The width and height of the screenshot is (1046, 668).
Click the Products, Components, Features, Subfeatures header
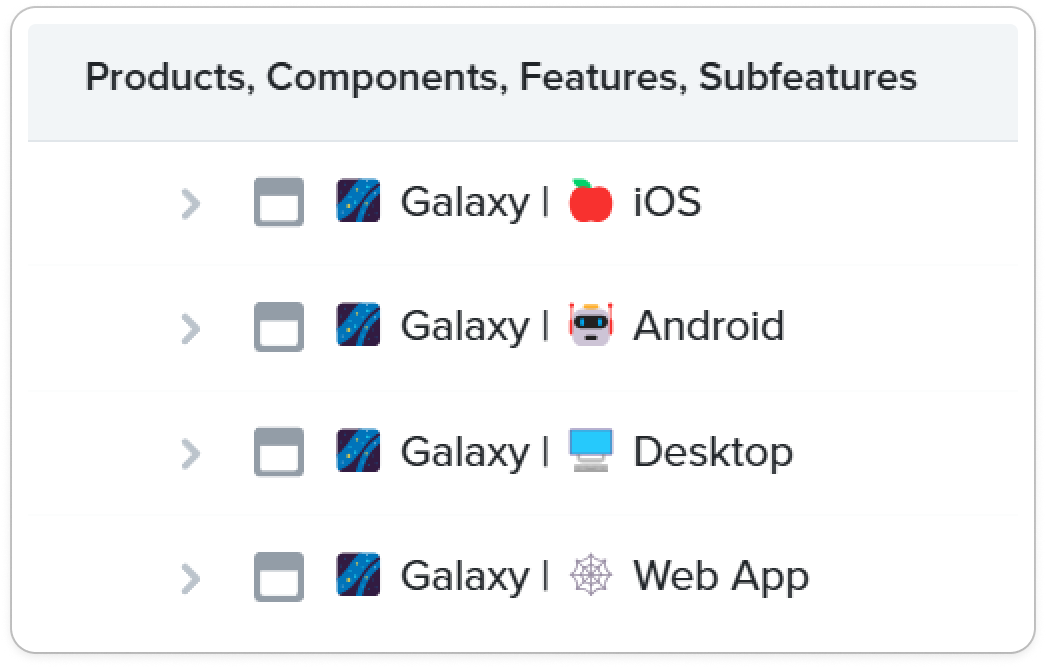coord(501,77)
